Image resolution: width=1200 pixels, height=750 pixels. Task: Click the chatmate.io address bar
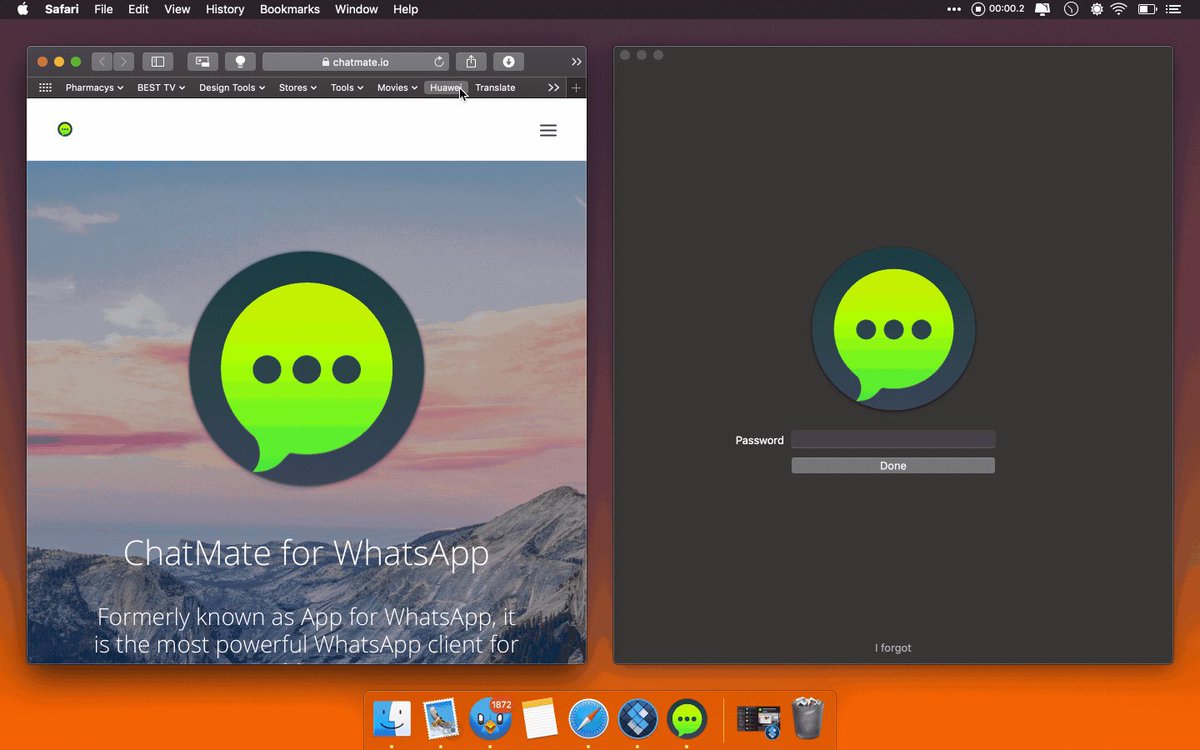[x=354, y=62]
